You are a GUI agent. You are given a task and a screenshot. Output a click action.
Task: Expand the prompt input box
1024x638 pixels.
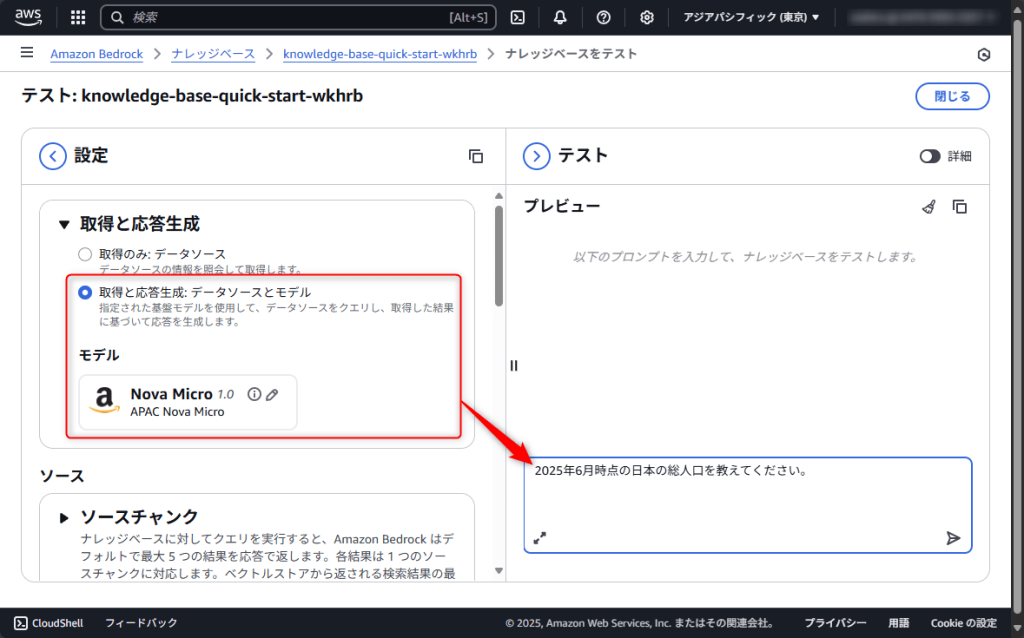click(x=539, y=538)
